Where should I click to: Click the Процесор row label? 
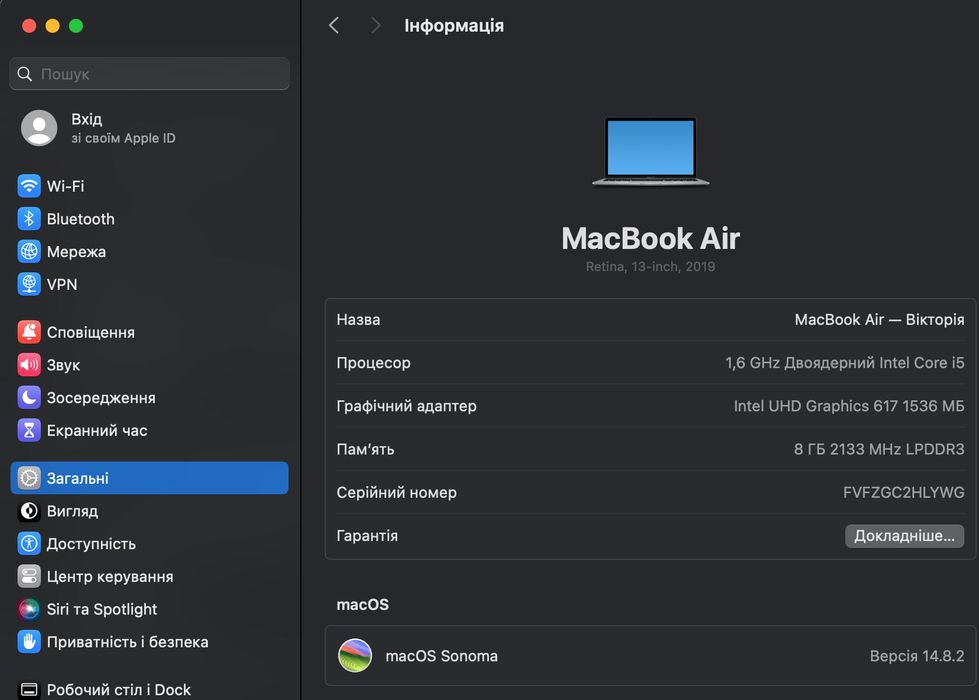pyautogui.click(x=373, y=363)
